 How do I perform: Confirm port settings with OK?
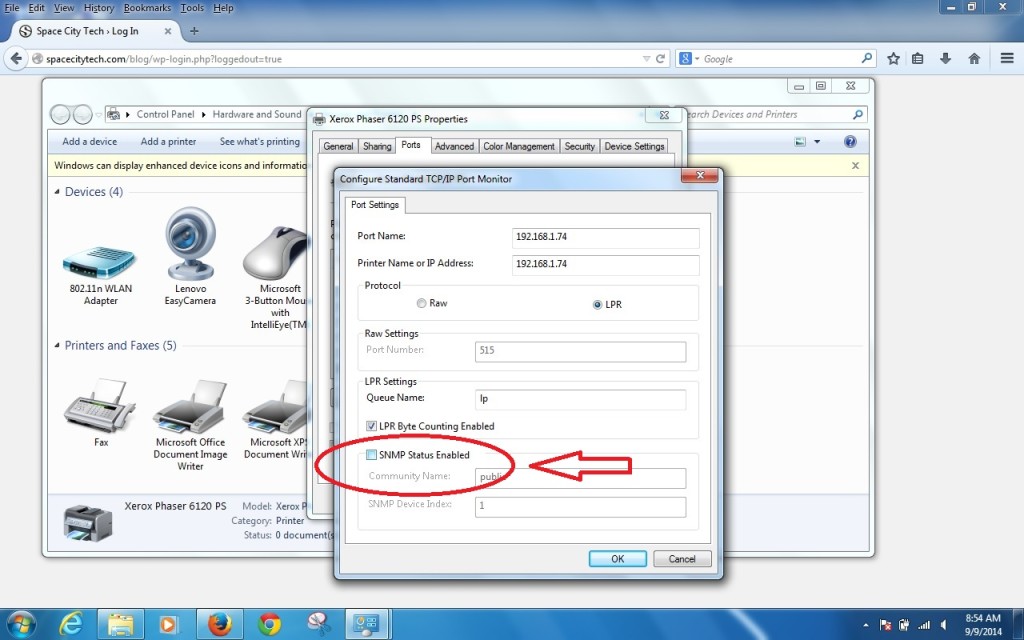coord(617,559)
